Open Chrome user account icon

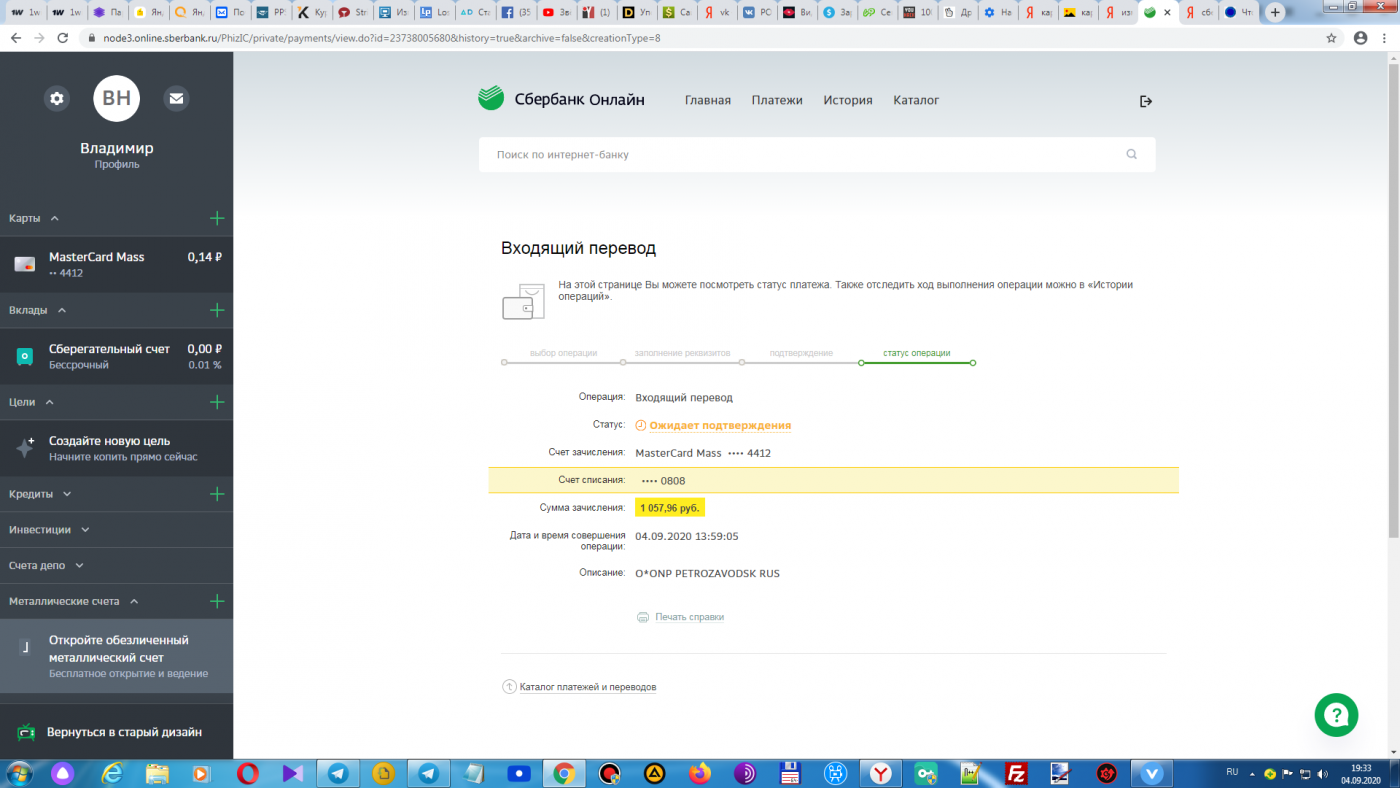click(1360, 38)
